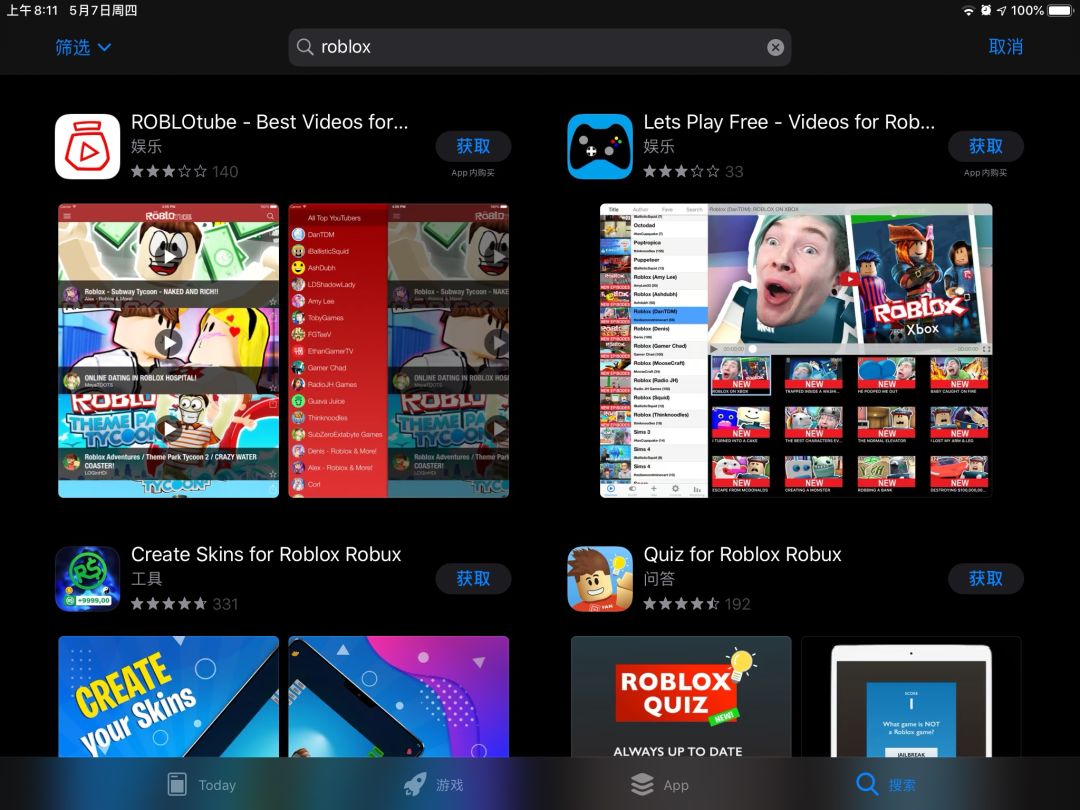Open the second Create Skins phone screenshot

[x=398, y=696]
